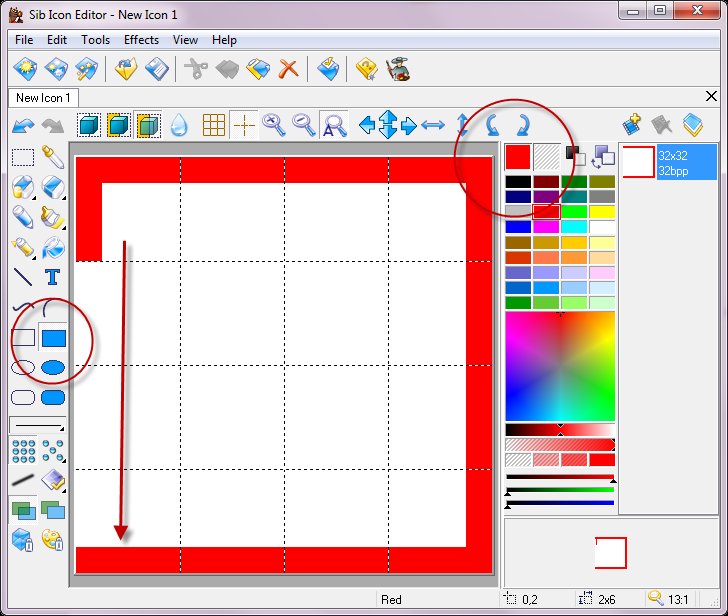This screenshot has height=616, width=728.
Task: Click the Undo arrow icon
Action: coord(23,125)
